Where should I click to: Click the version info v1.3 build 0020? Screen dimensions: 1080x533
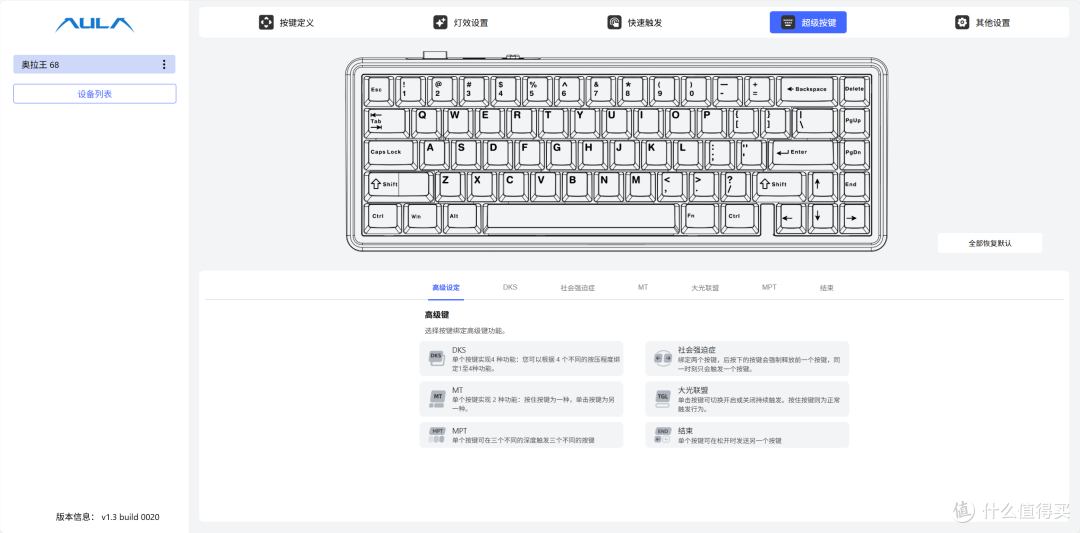108,516
